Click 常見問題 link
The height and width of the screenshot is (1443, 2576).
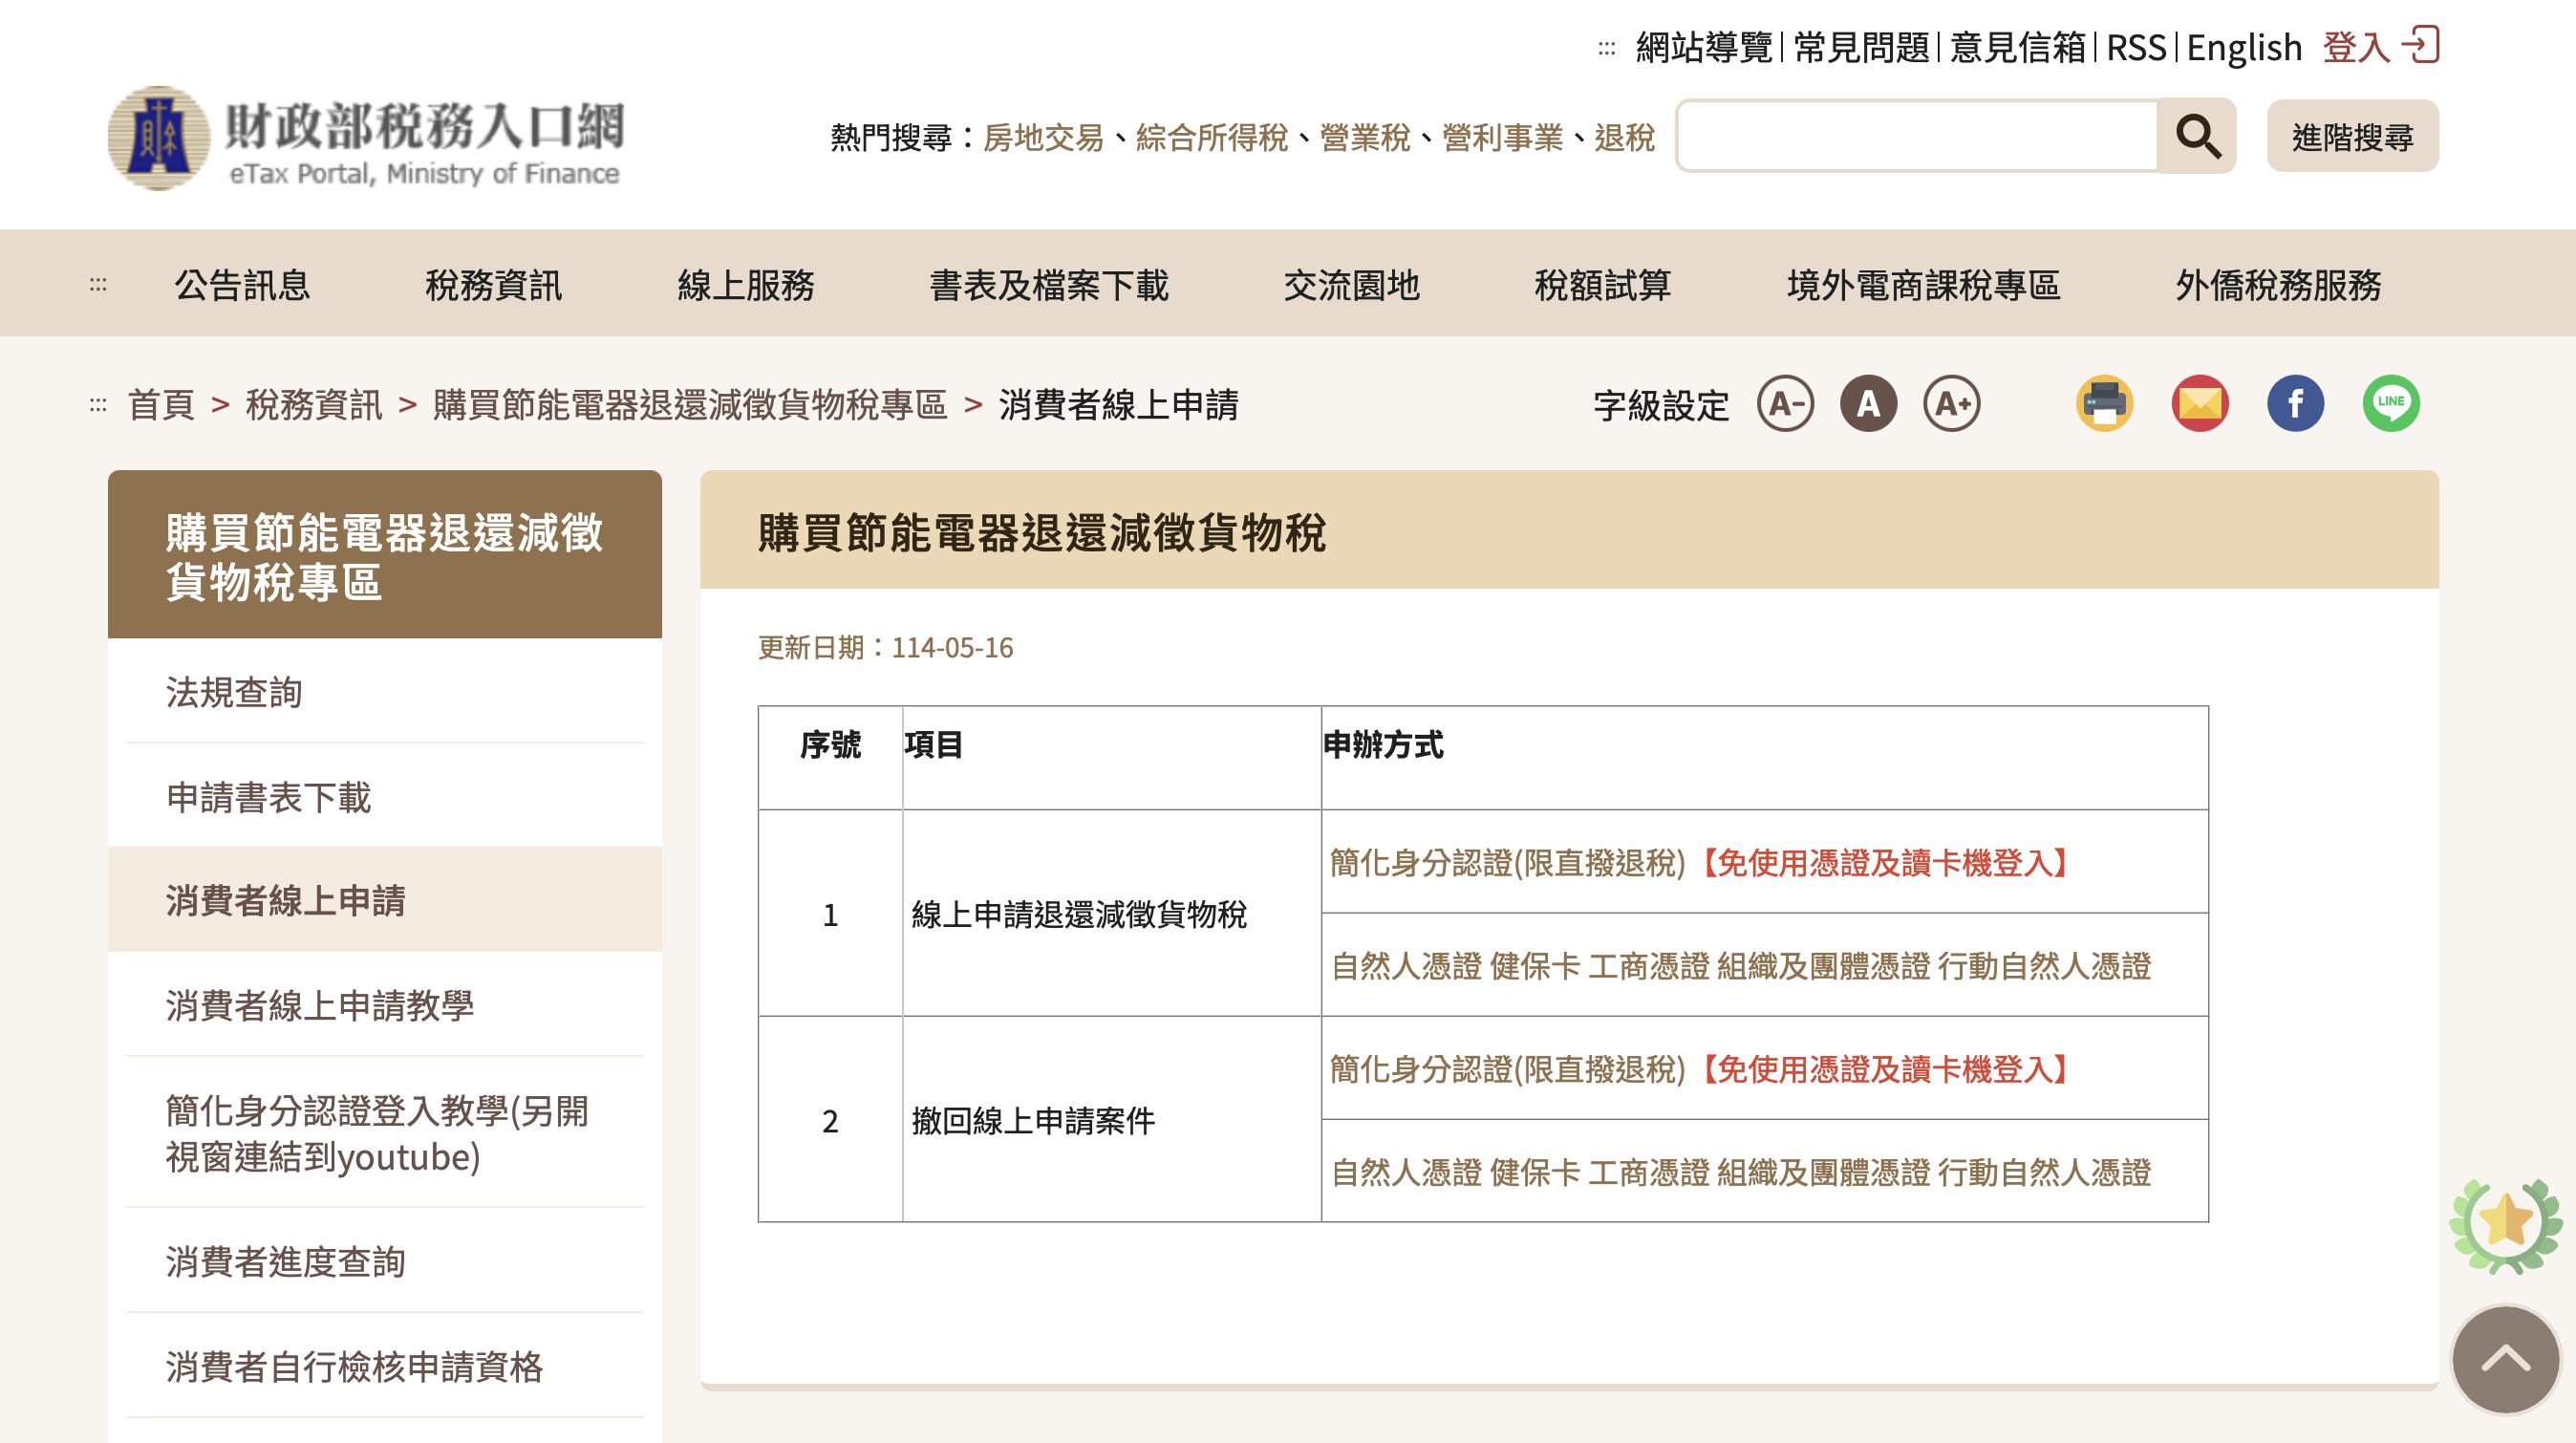coord(1861,47)
